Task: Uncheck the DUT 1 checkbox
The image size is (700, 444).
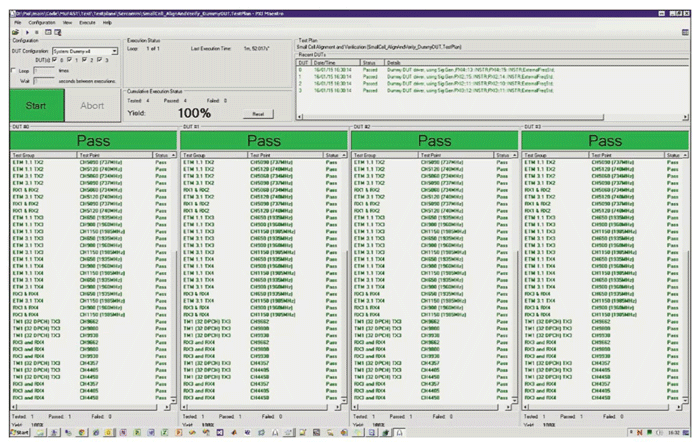Action: pyautogui.click(x=70, y=59)
